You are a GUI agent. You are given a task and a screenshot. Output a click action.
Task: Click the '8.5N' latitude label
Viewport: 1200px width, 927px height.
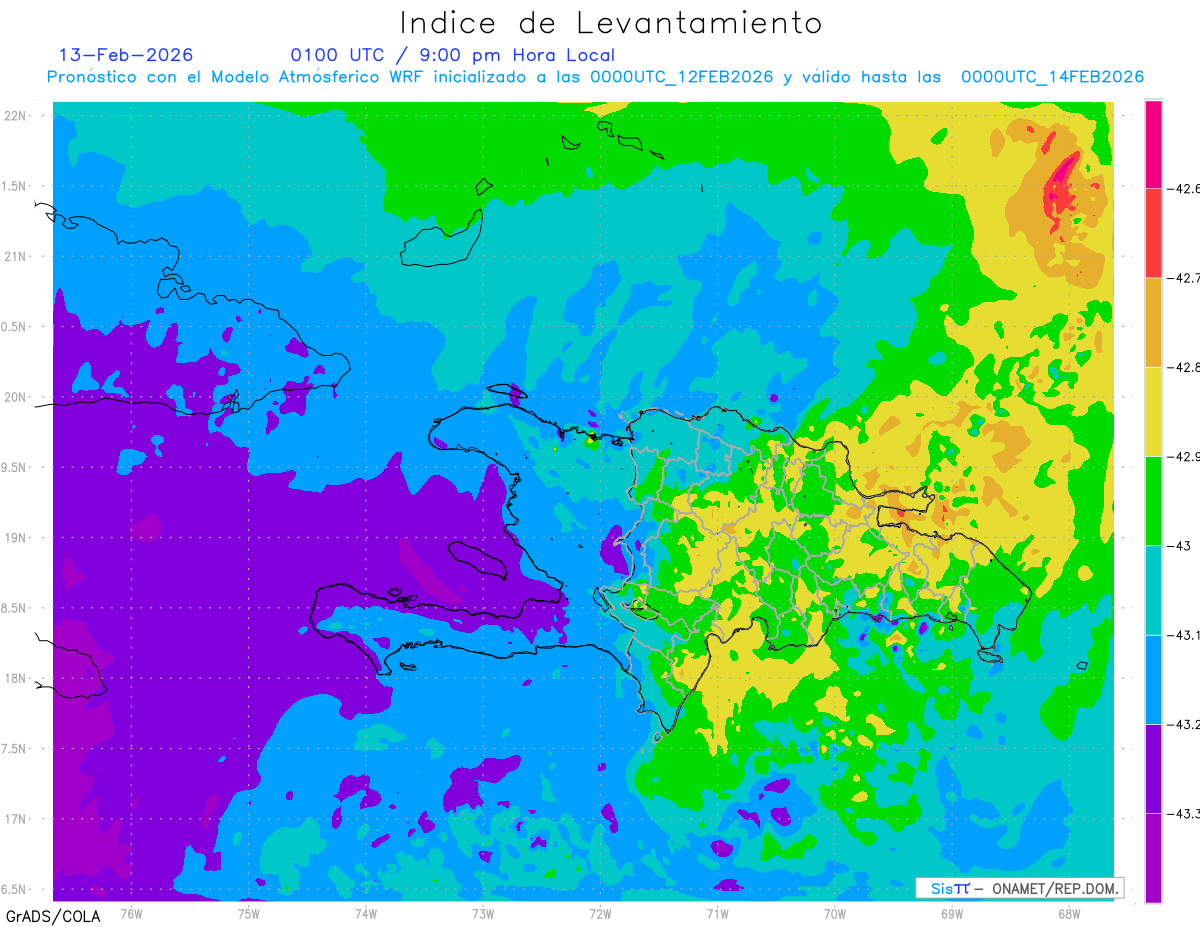15,608
